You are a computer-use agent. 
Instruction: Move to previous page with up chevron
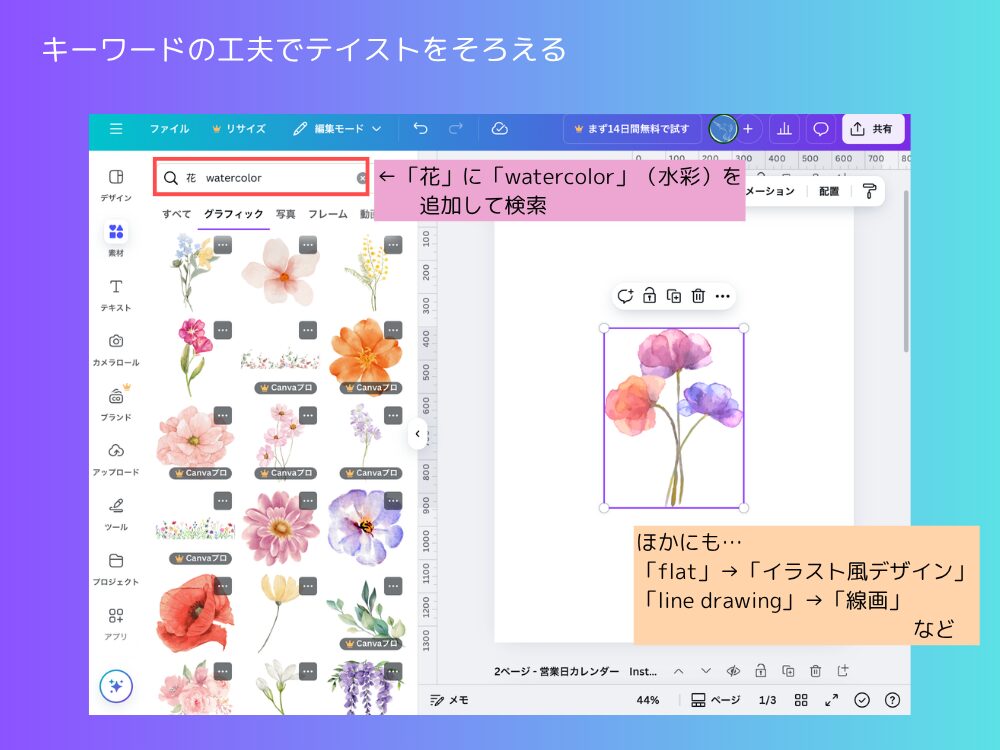[x=679, y=671]
